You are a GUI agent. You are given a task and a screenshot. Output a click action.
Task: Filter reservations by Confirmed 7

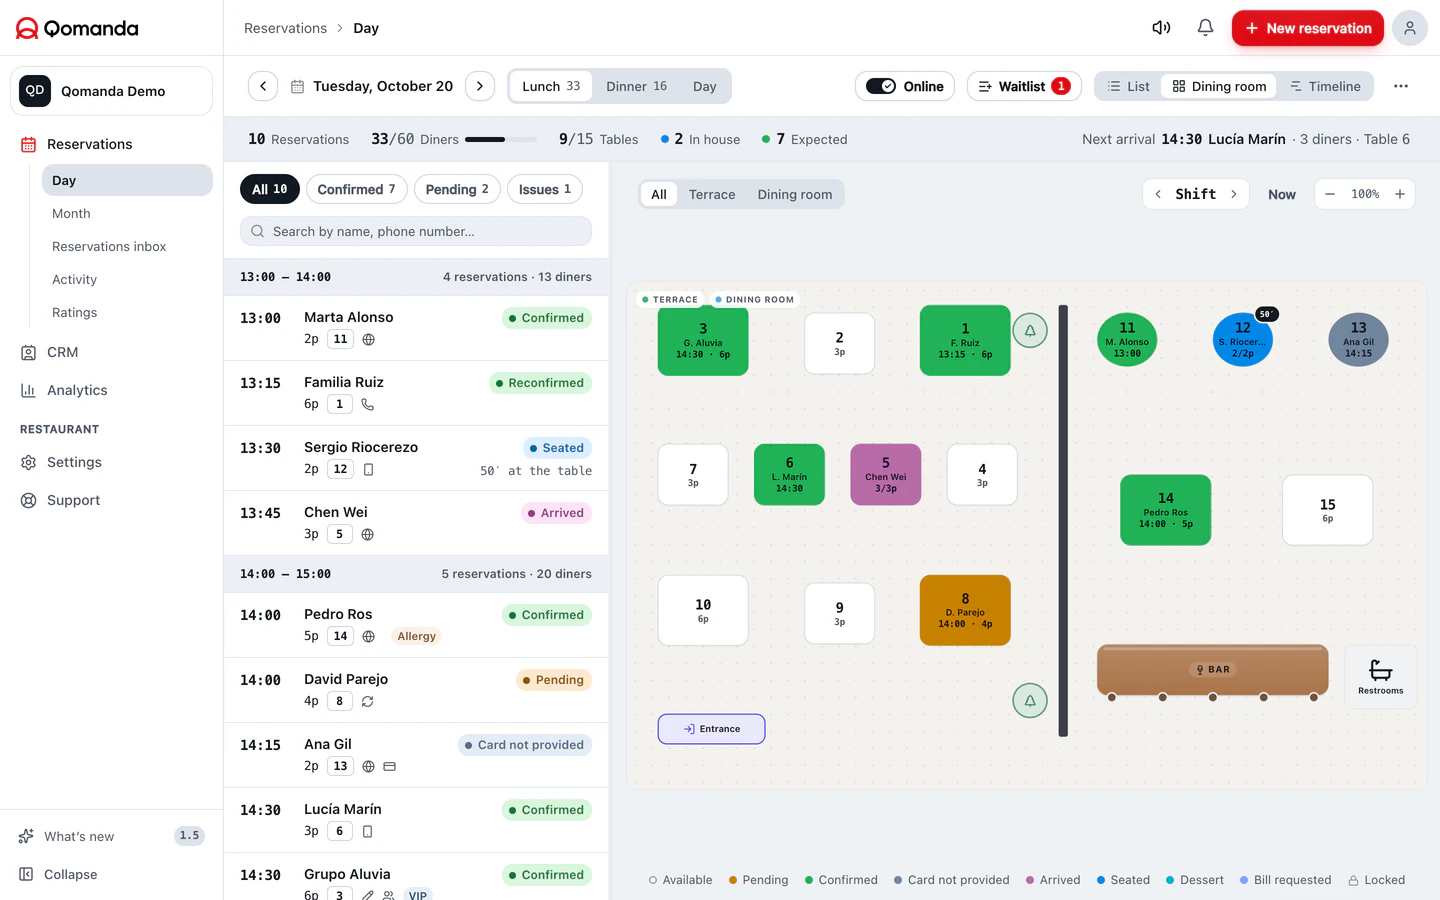[x=356, y=189]
